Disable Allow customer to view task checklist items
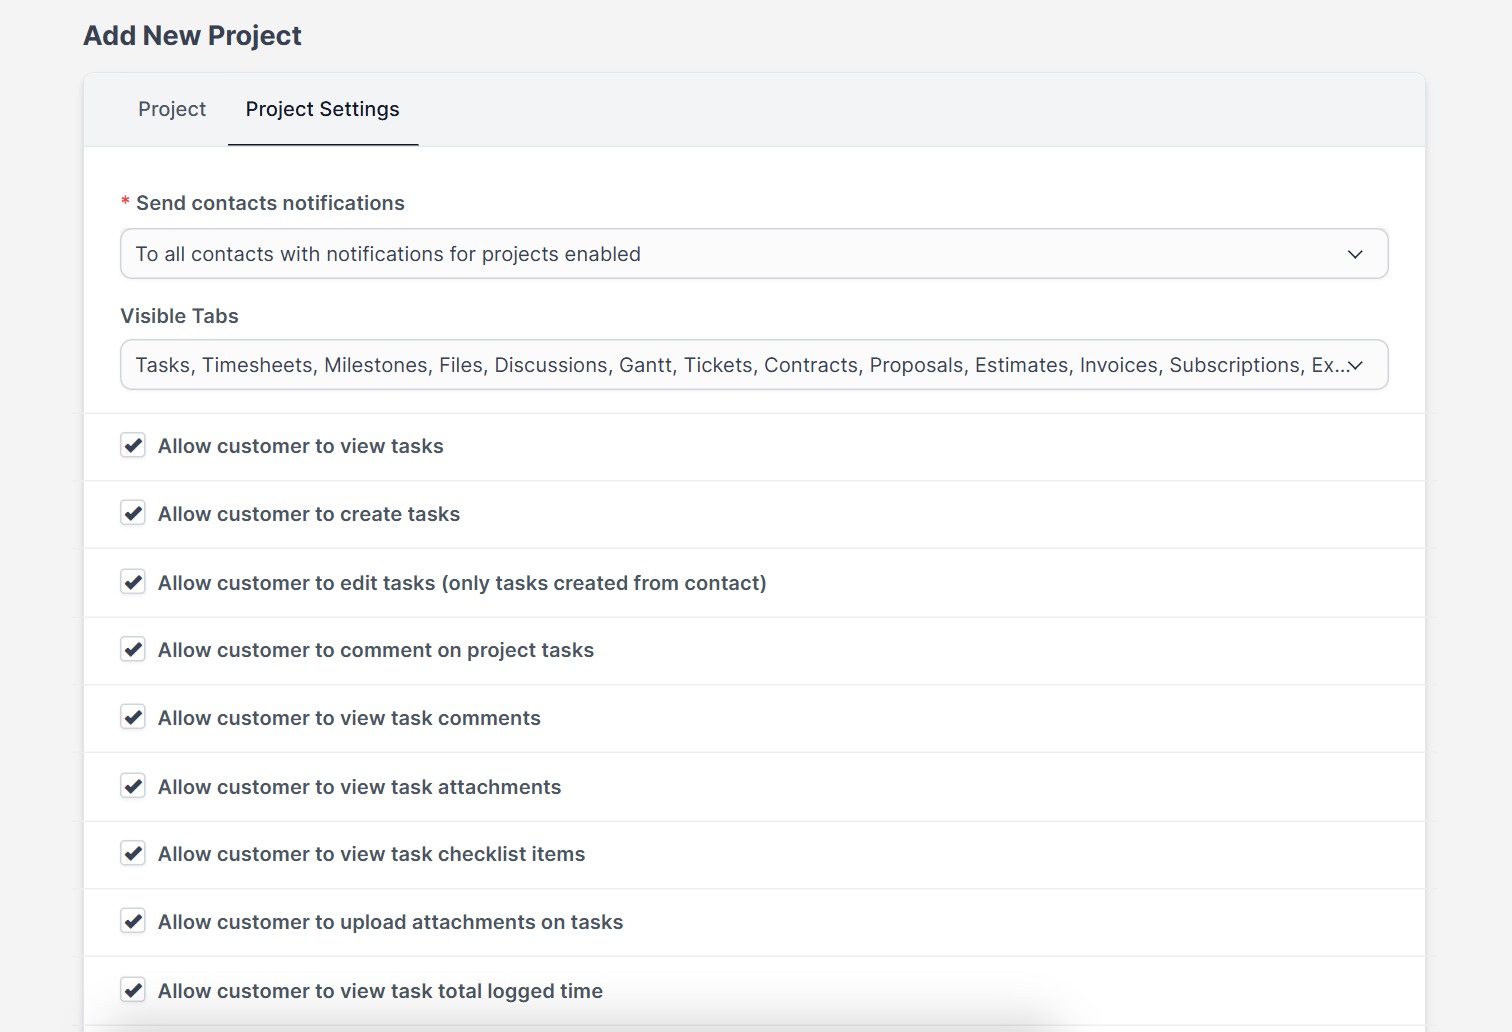 (x=133, y=853)
